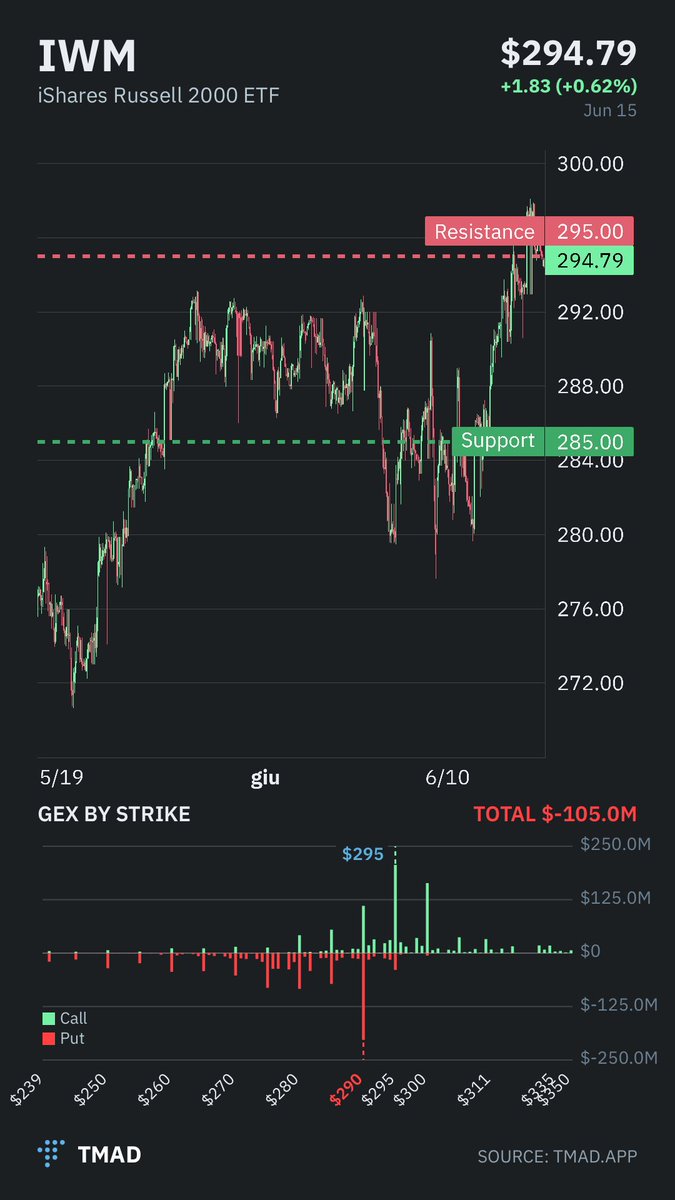The height and width of the screenshot is (1200, 675).
Task: Click the GEX BY STRIKE heading
Action: tap(114, 814)
